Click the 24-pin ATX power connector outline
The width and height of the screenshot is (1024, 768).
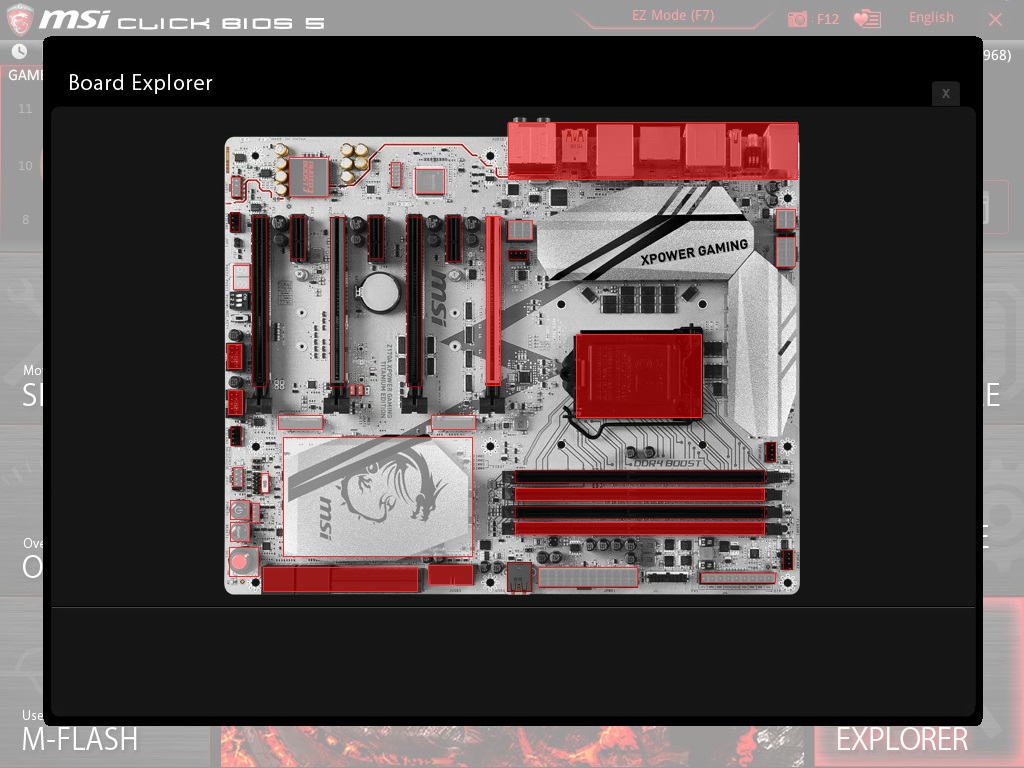587,577
